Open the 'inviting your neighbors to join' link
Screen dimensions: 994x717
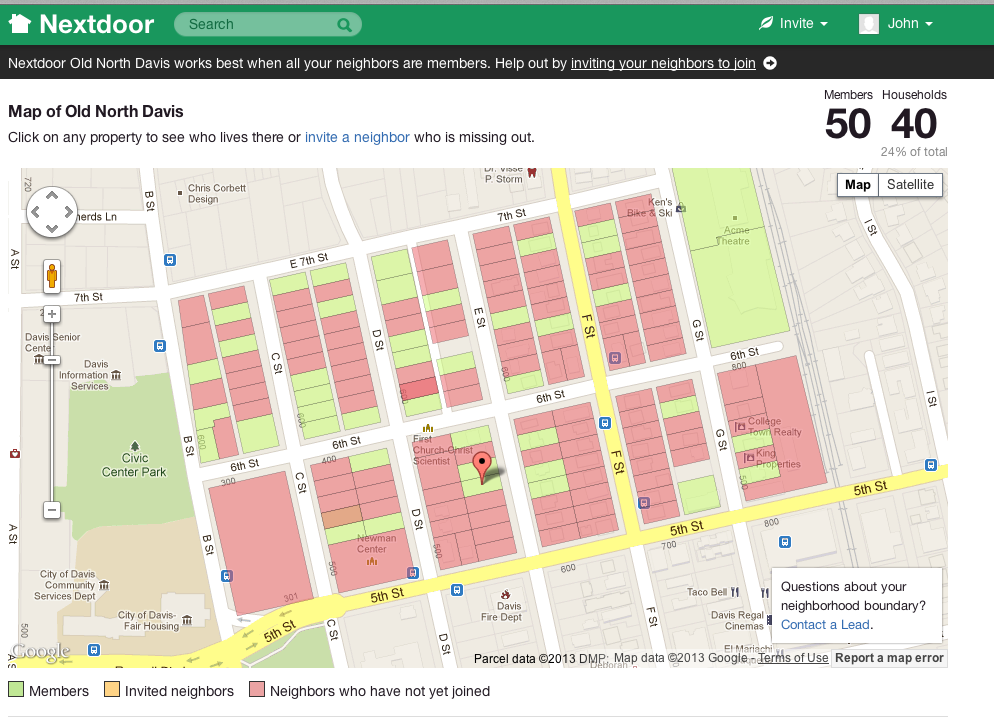(663, 63)
